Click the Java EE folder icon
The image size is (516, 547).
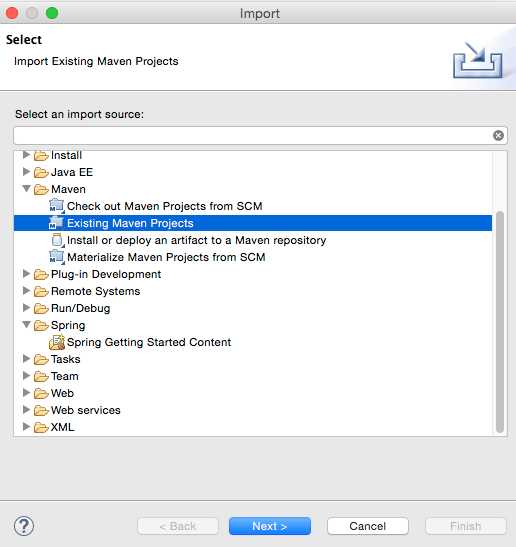point(41,172)
